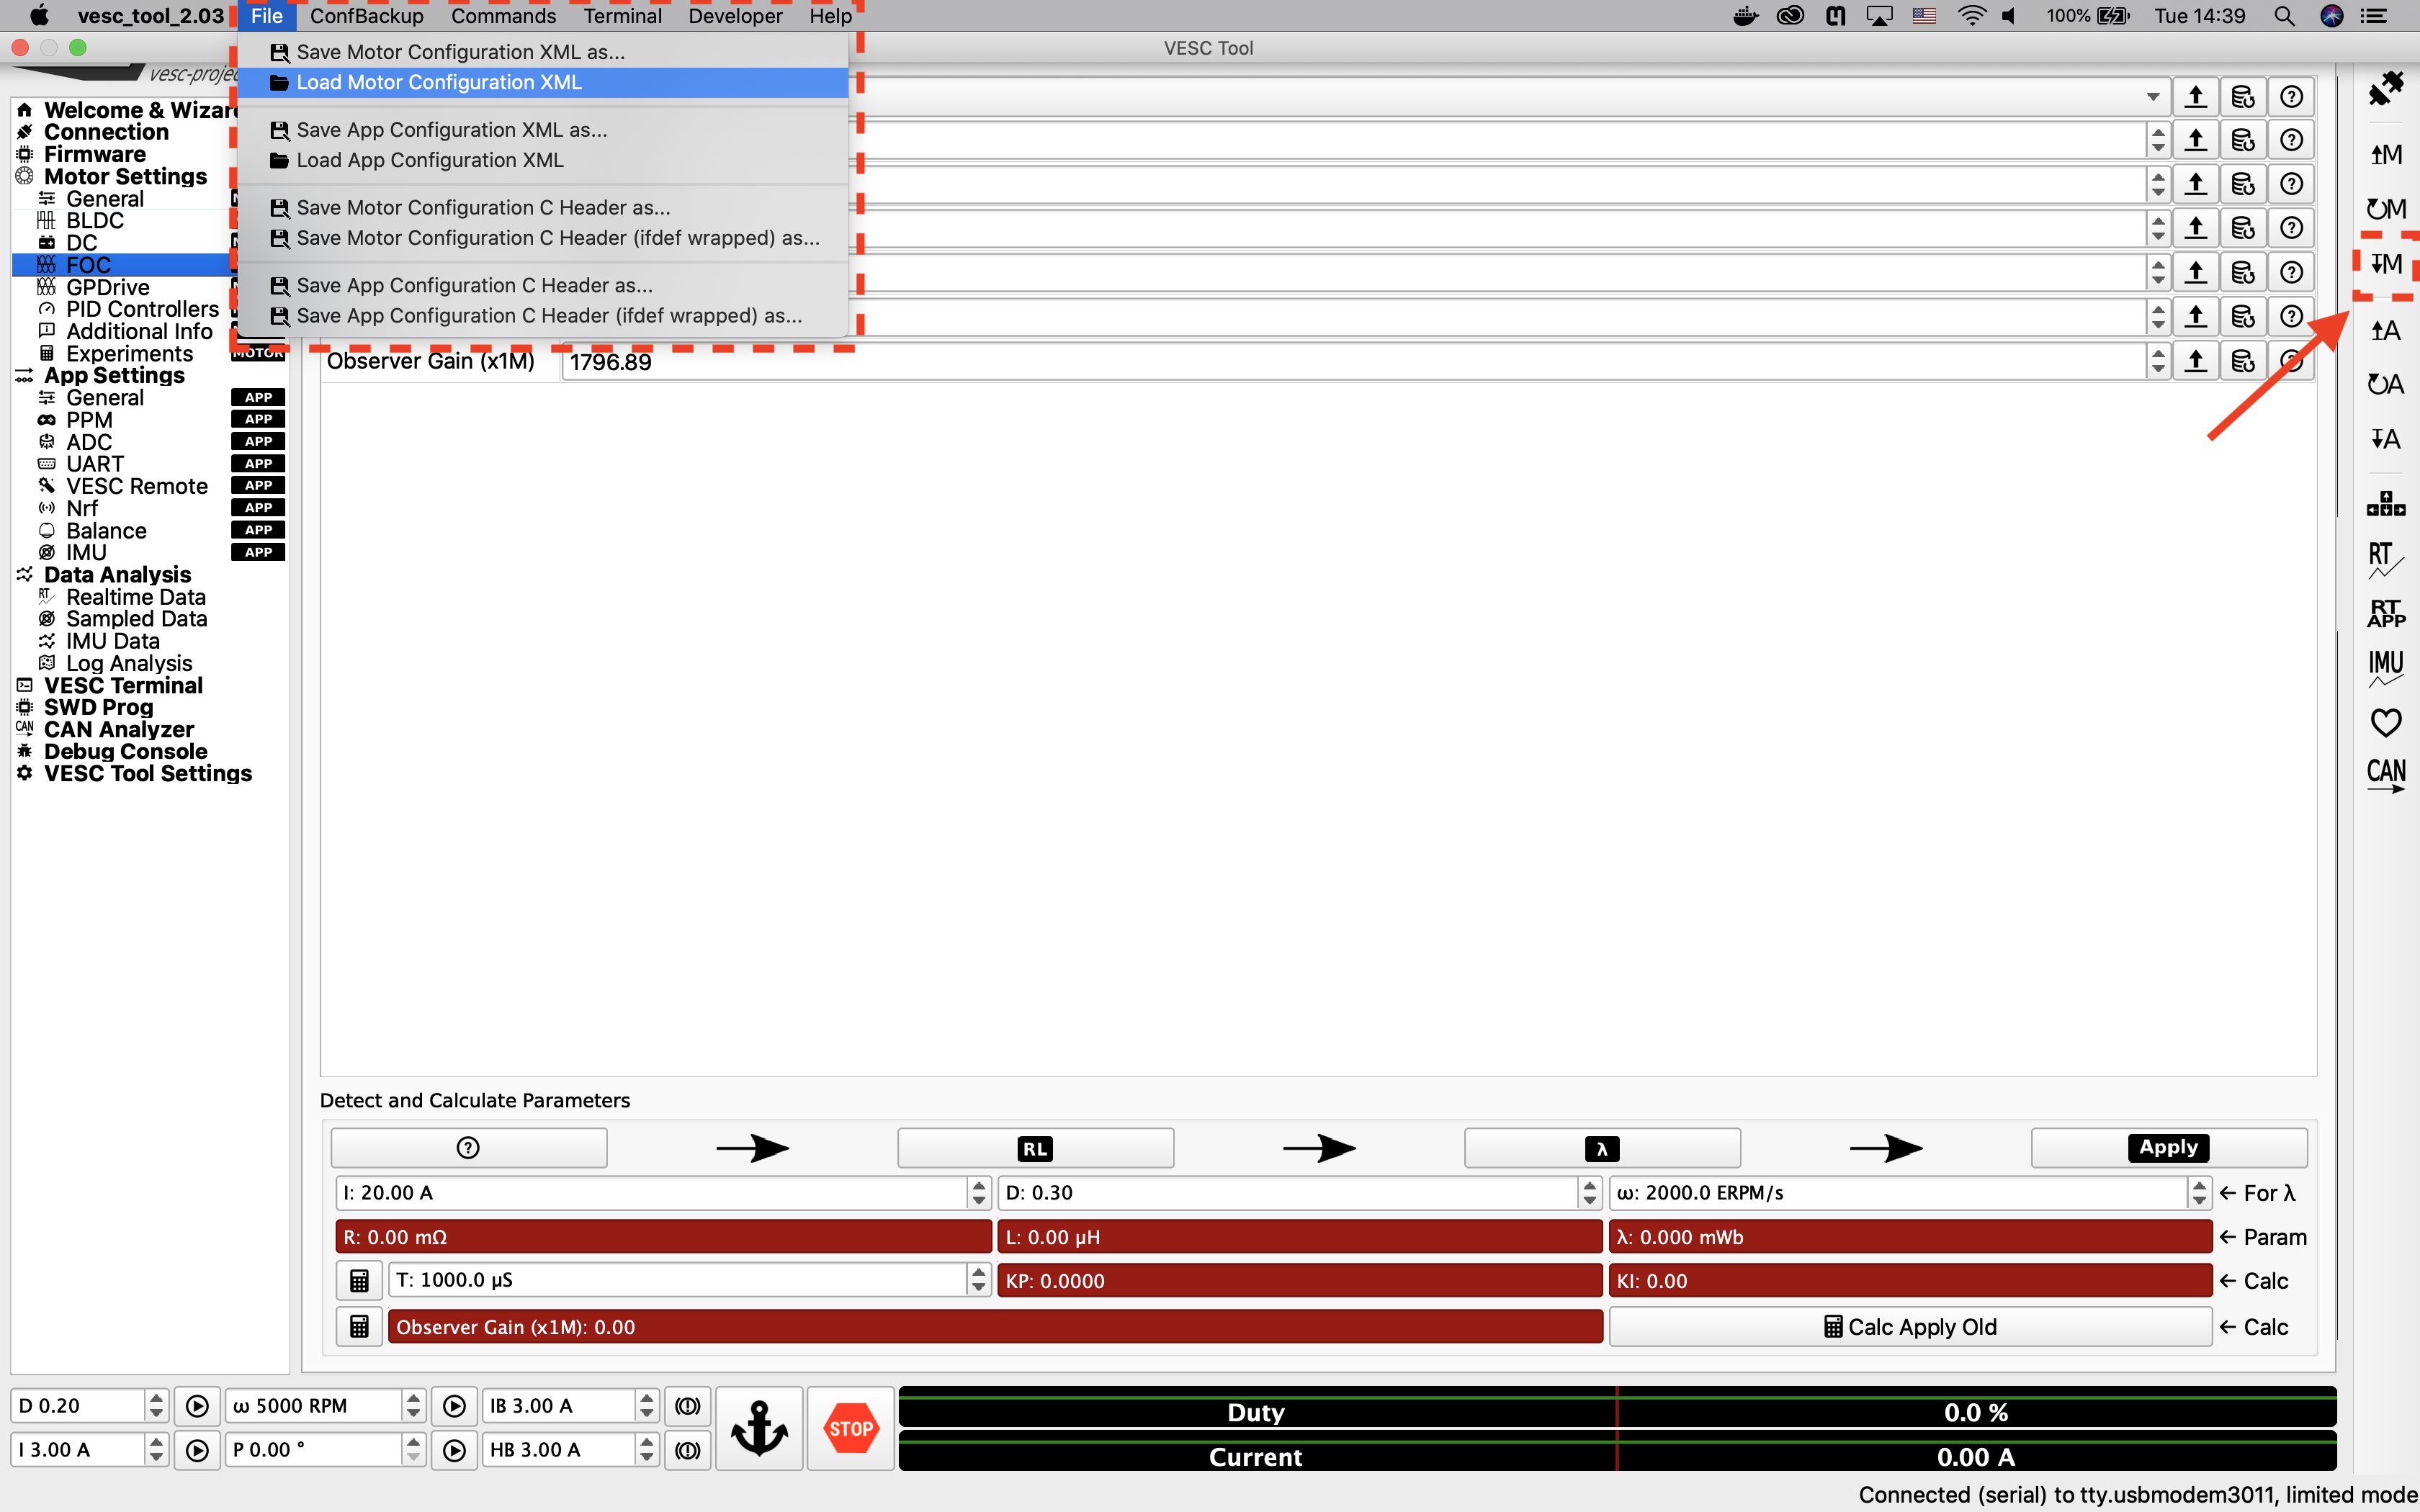The image size is (2420, 1512).
Task: Click stepper on D 0.20 duty field
Action: tap(156, 1406)
